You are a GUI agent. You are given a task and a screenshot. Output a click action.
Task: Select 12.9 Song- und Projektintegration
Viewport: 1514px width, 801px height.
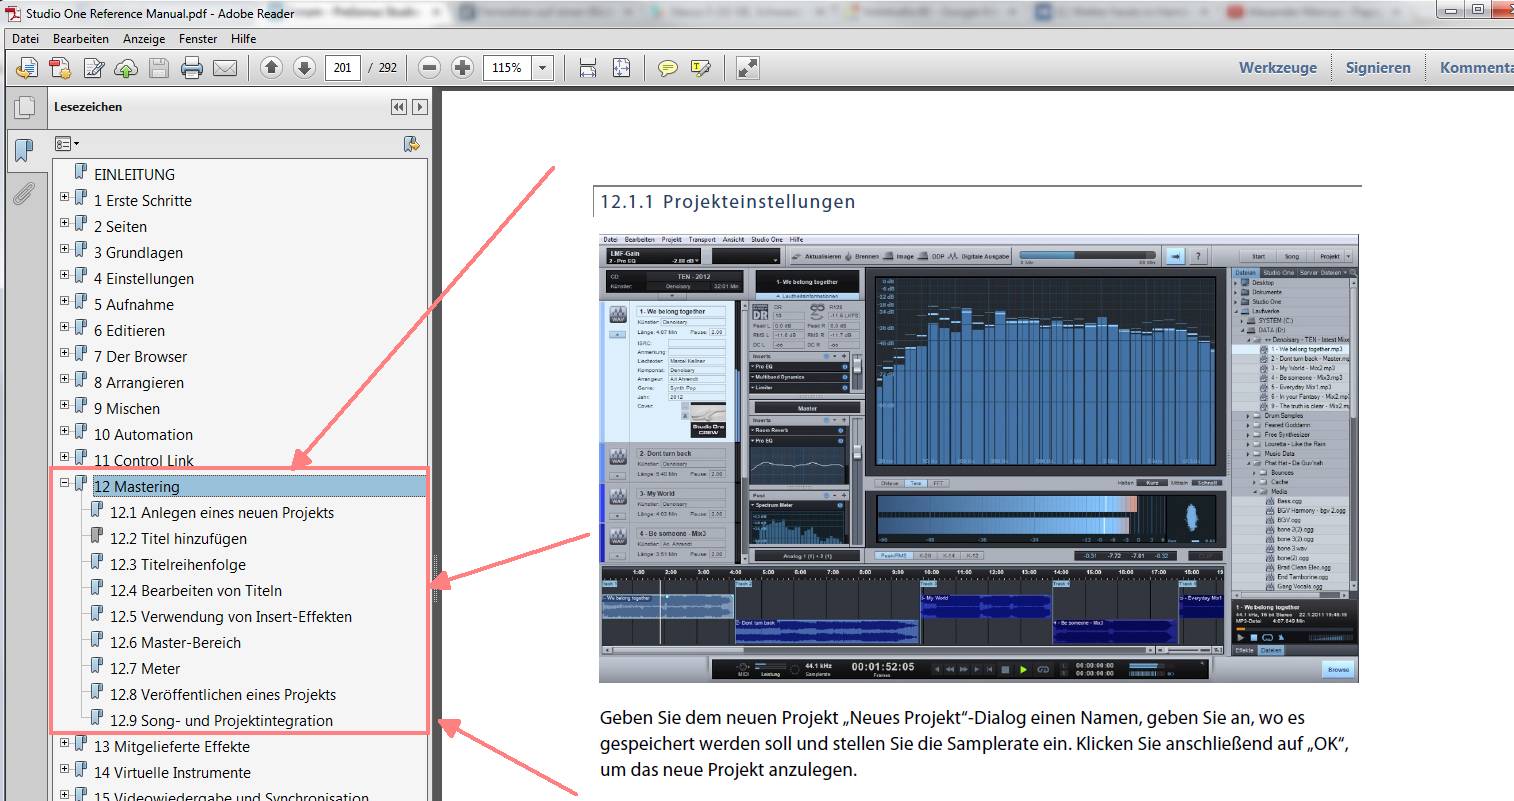[x=221, y=720]
